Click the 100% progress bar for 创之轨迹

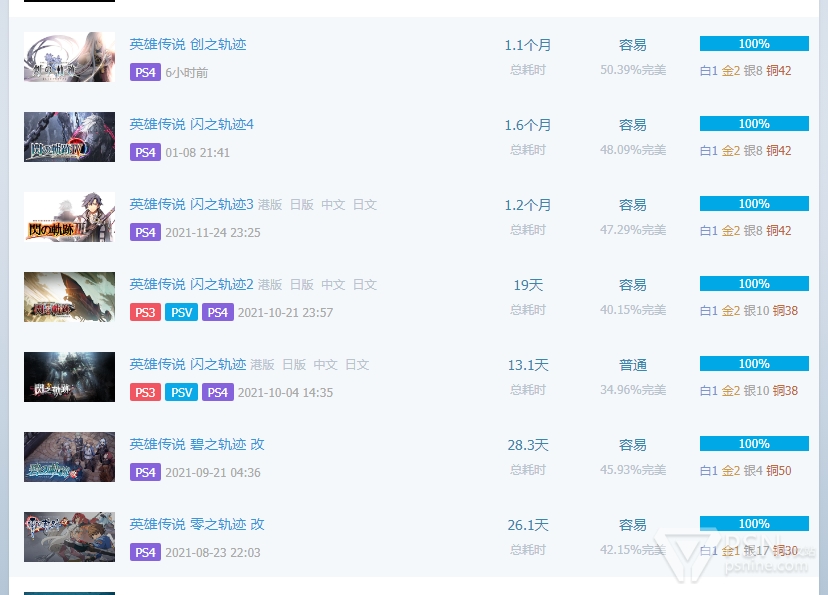[754, 44]
